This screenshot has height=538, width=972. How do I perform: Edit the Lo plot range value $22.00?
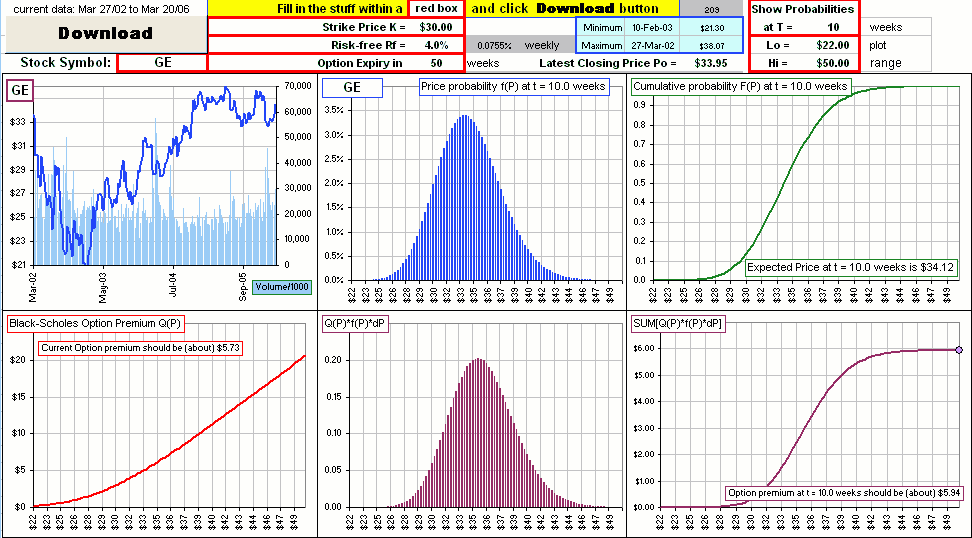coord(832,45)
